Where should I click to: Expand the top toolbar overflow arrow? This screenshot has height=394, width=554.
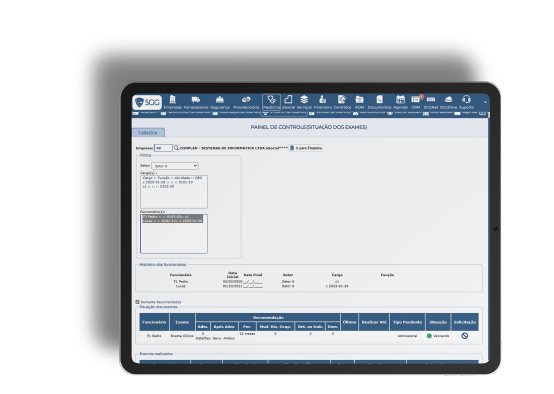tap(485, 102)
